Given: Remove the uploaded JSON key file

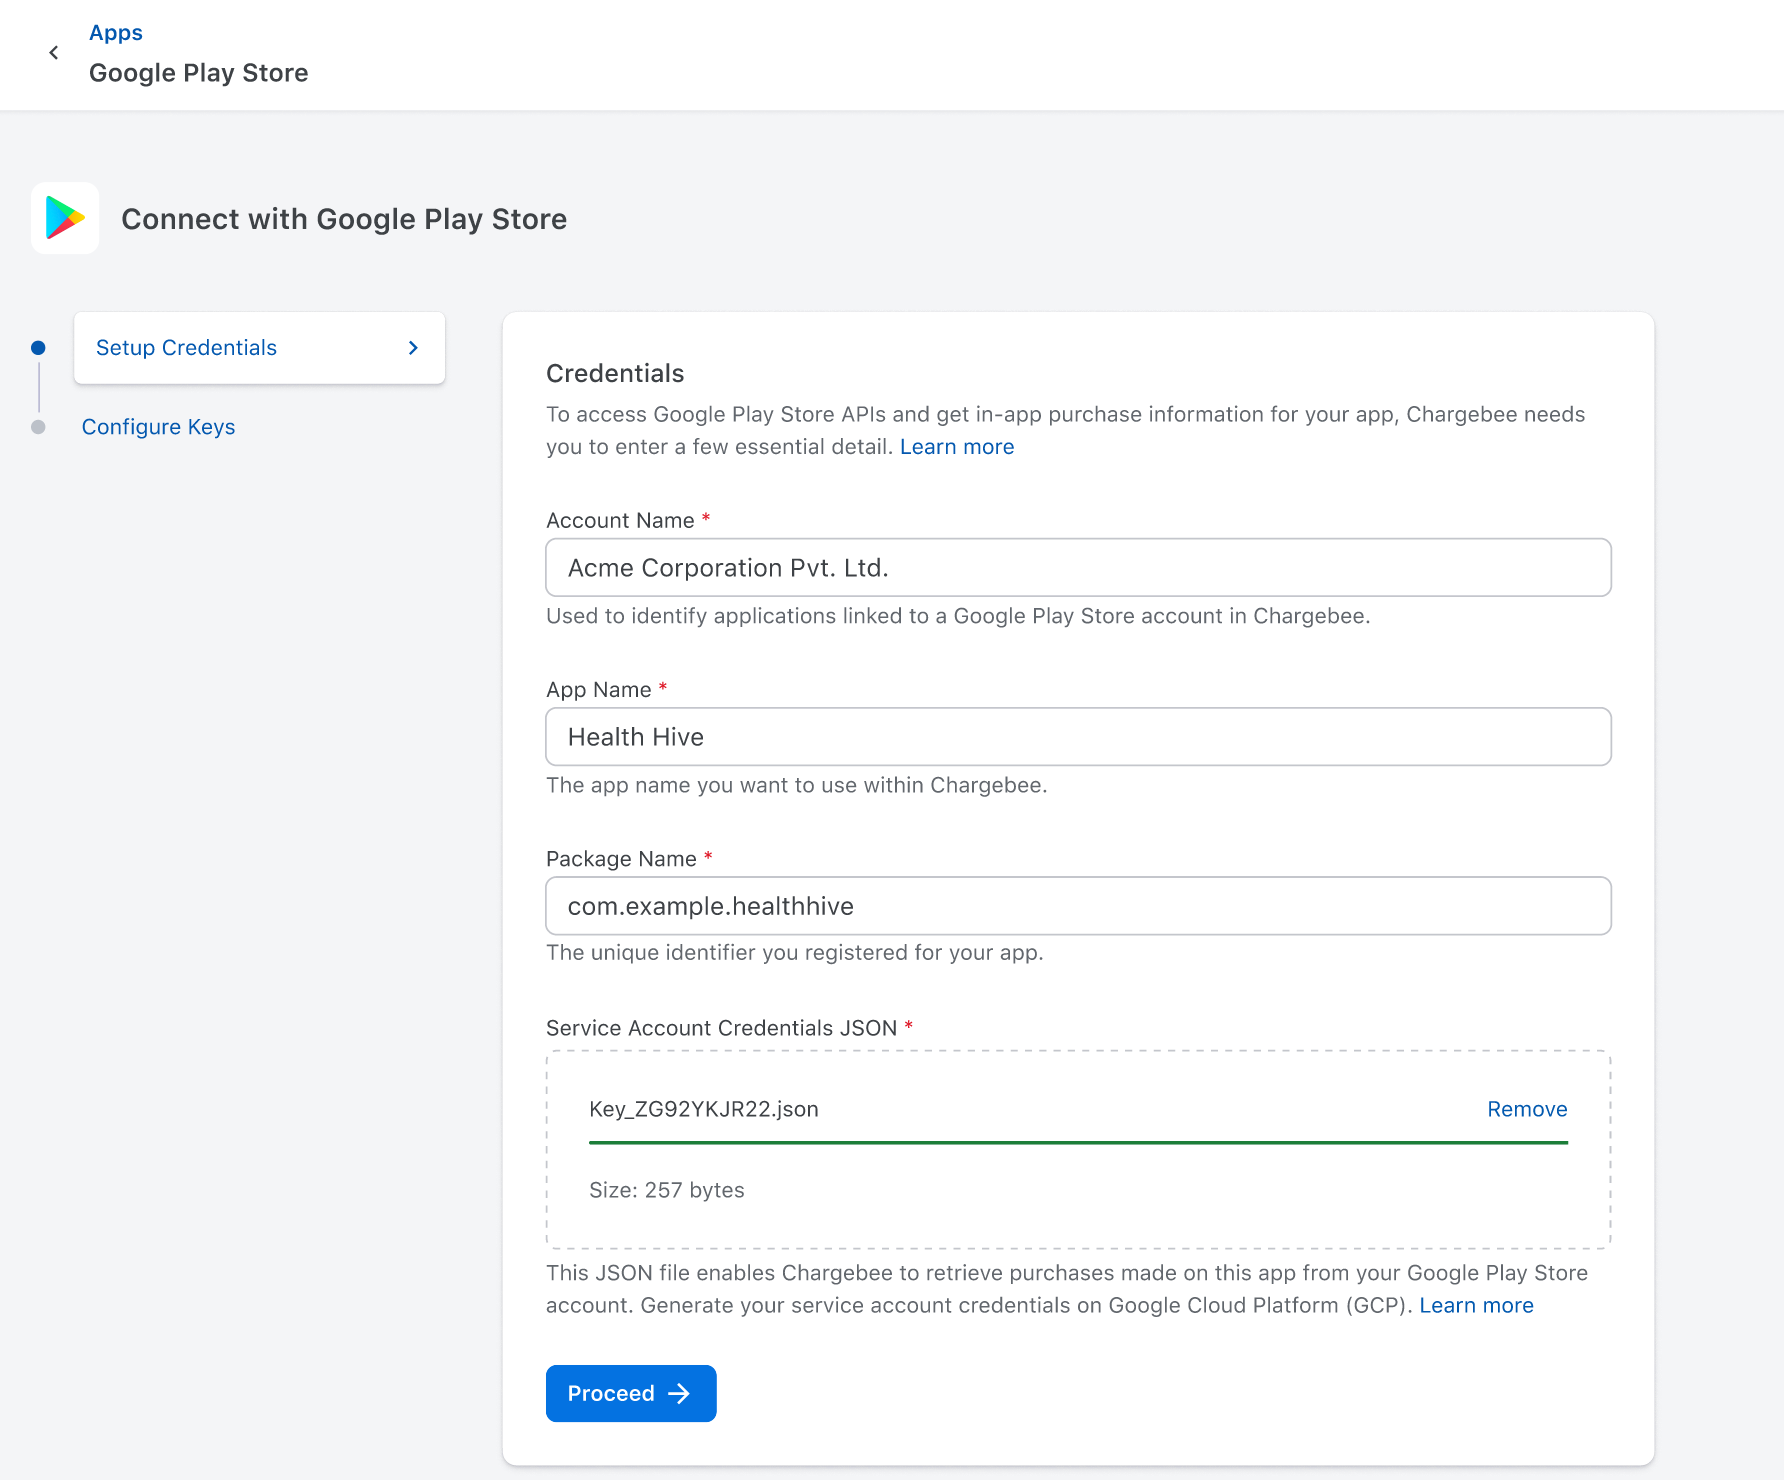Looking at the screenshot, I should click(x=1526, y=1109).
